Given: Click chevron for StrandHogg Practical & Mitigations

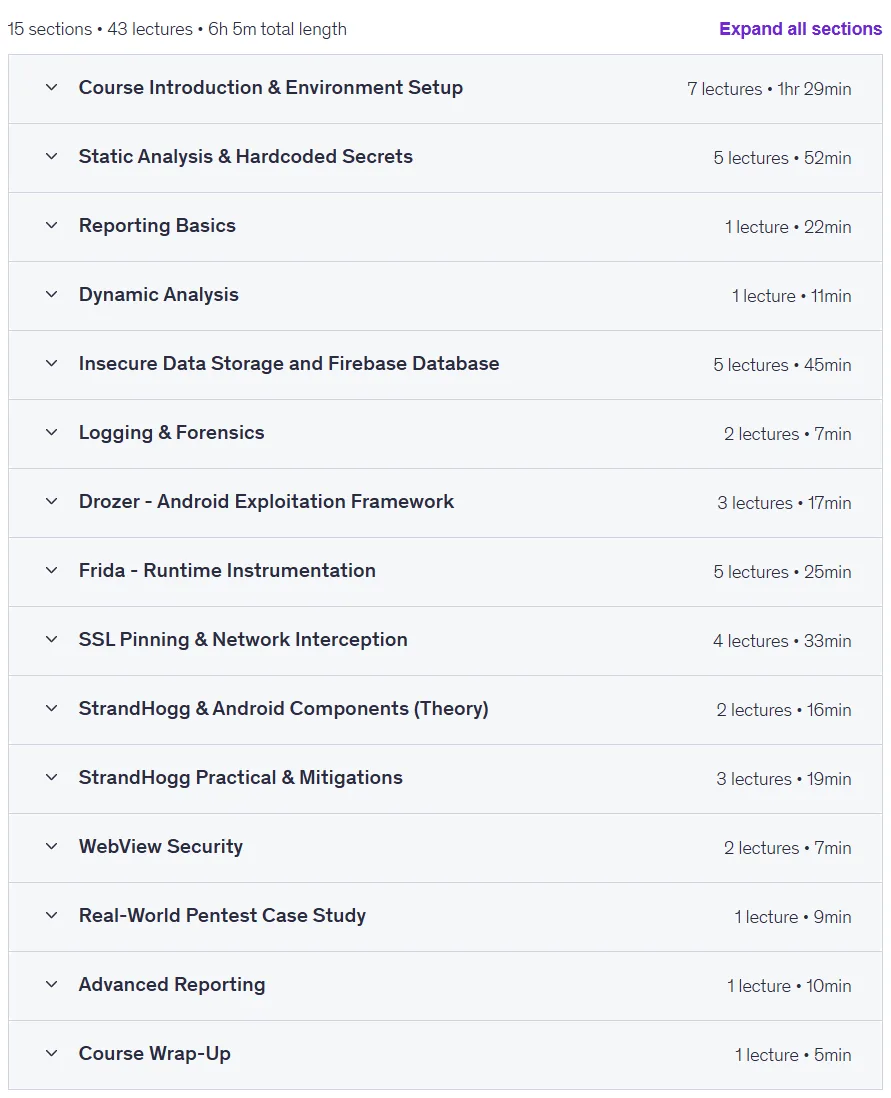Looking at the screenshot, I should click(x=51, y=777).
